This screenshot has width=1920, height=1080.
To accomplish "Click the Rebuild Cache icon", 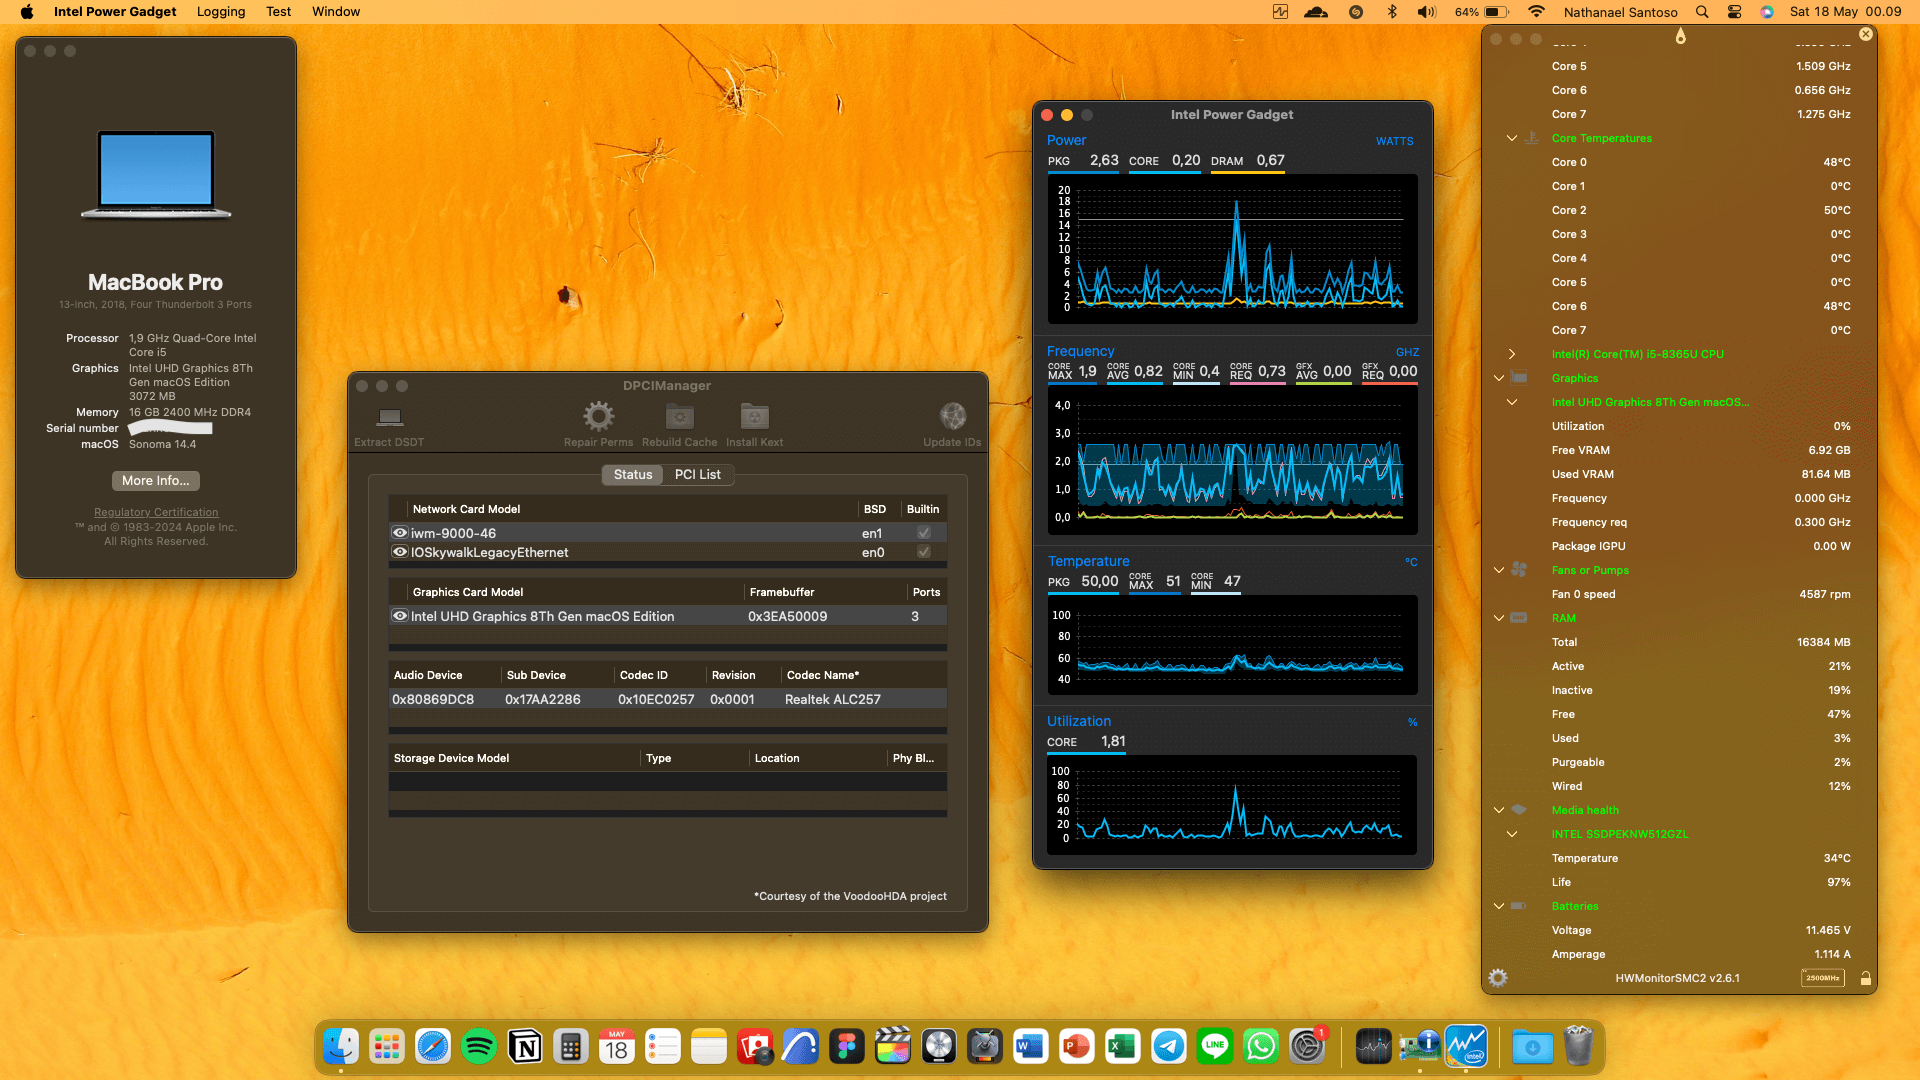I will click(679, 416).
